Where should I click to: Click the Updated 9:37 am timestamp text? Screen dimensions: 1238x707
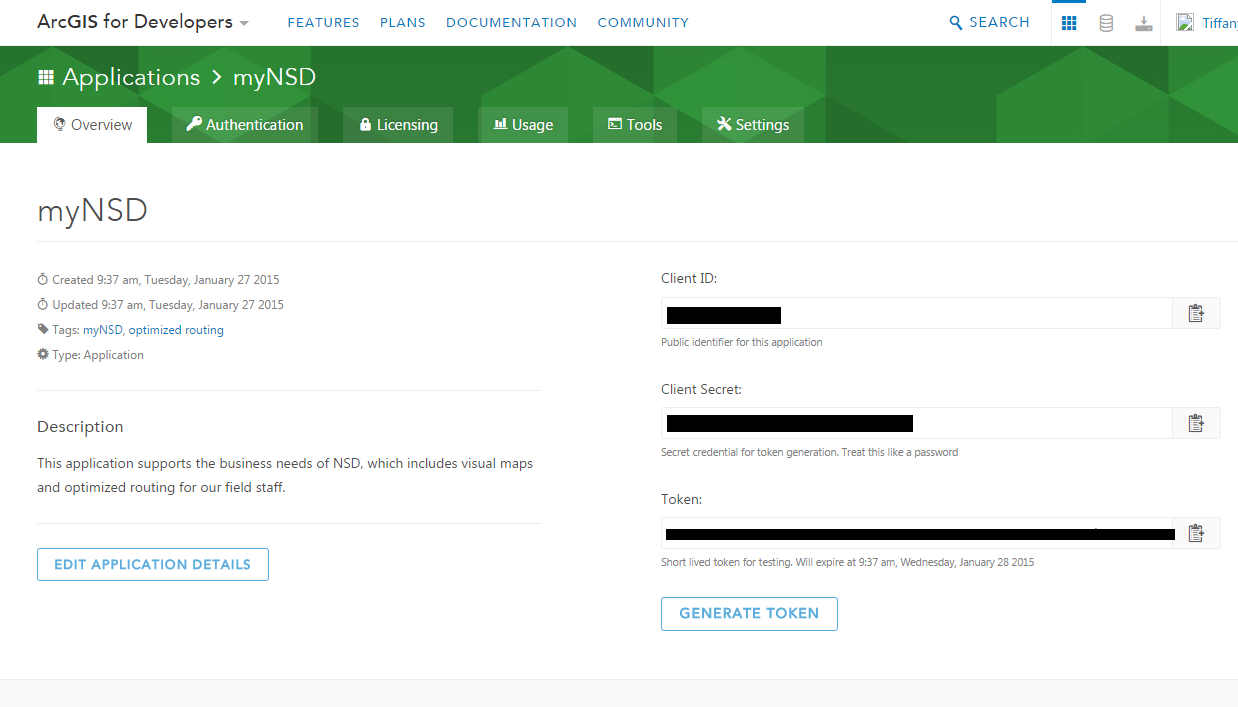click(168, 305)
